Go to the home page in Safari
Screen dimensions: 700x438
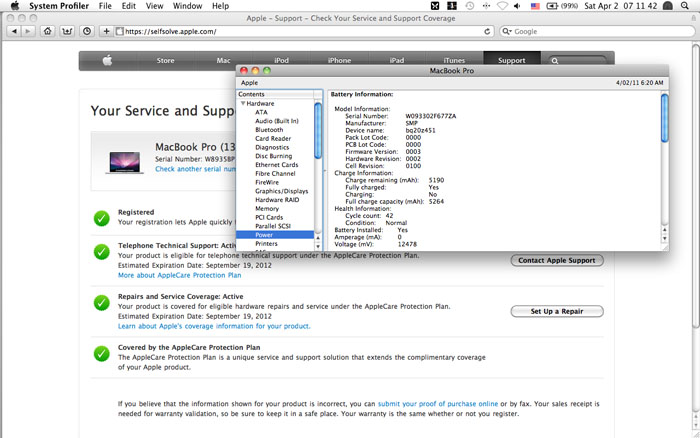pyautogui.click(x=47, y=31)
